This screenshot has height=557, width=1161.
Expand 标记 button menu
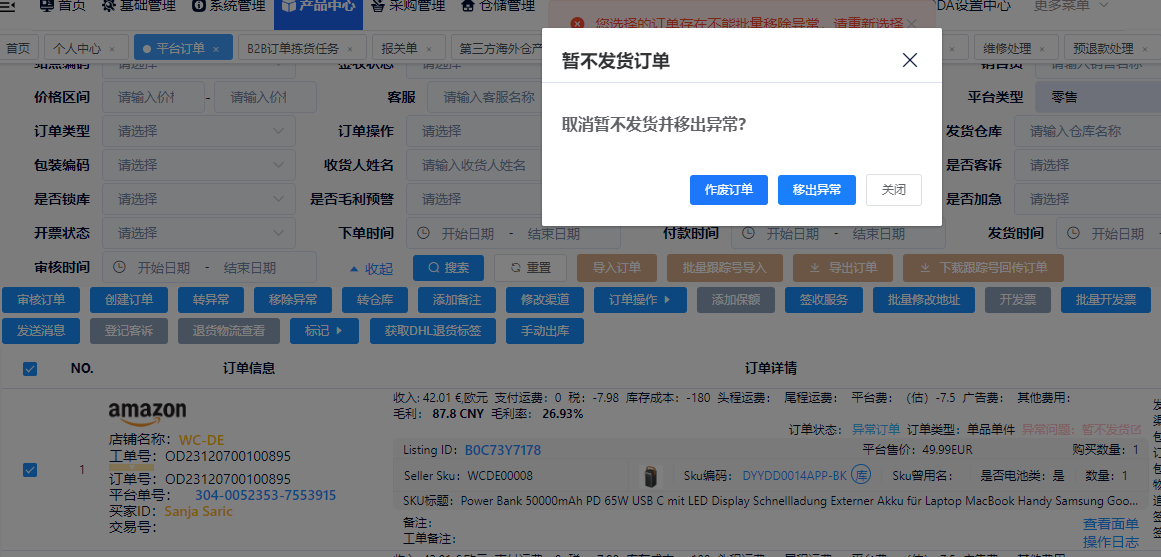(324, 331)
